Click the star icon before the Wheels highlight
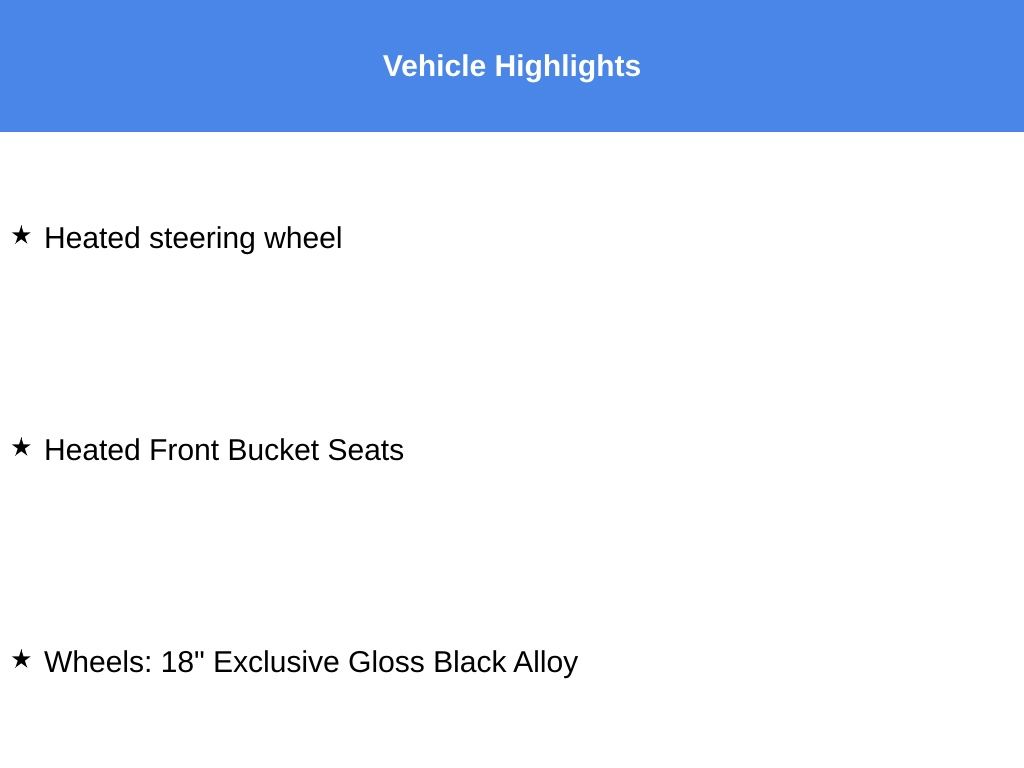This screenshot has width=1024, height=768. (21, 659)
